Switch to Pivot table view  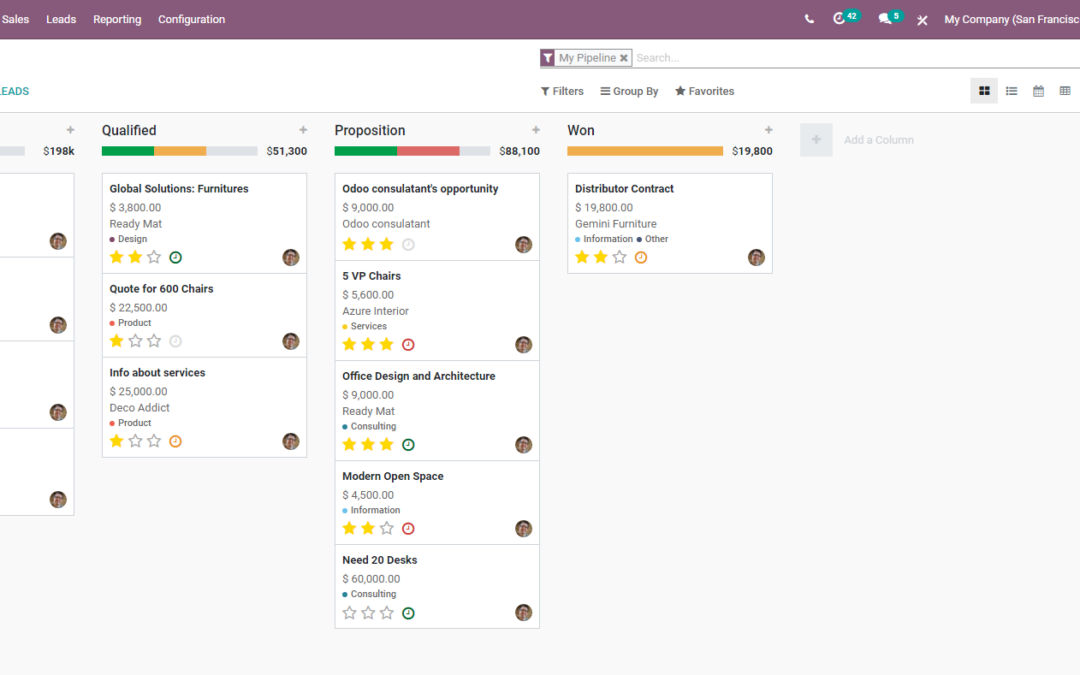(1065, 91)
